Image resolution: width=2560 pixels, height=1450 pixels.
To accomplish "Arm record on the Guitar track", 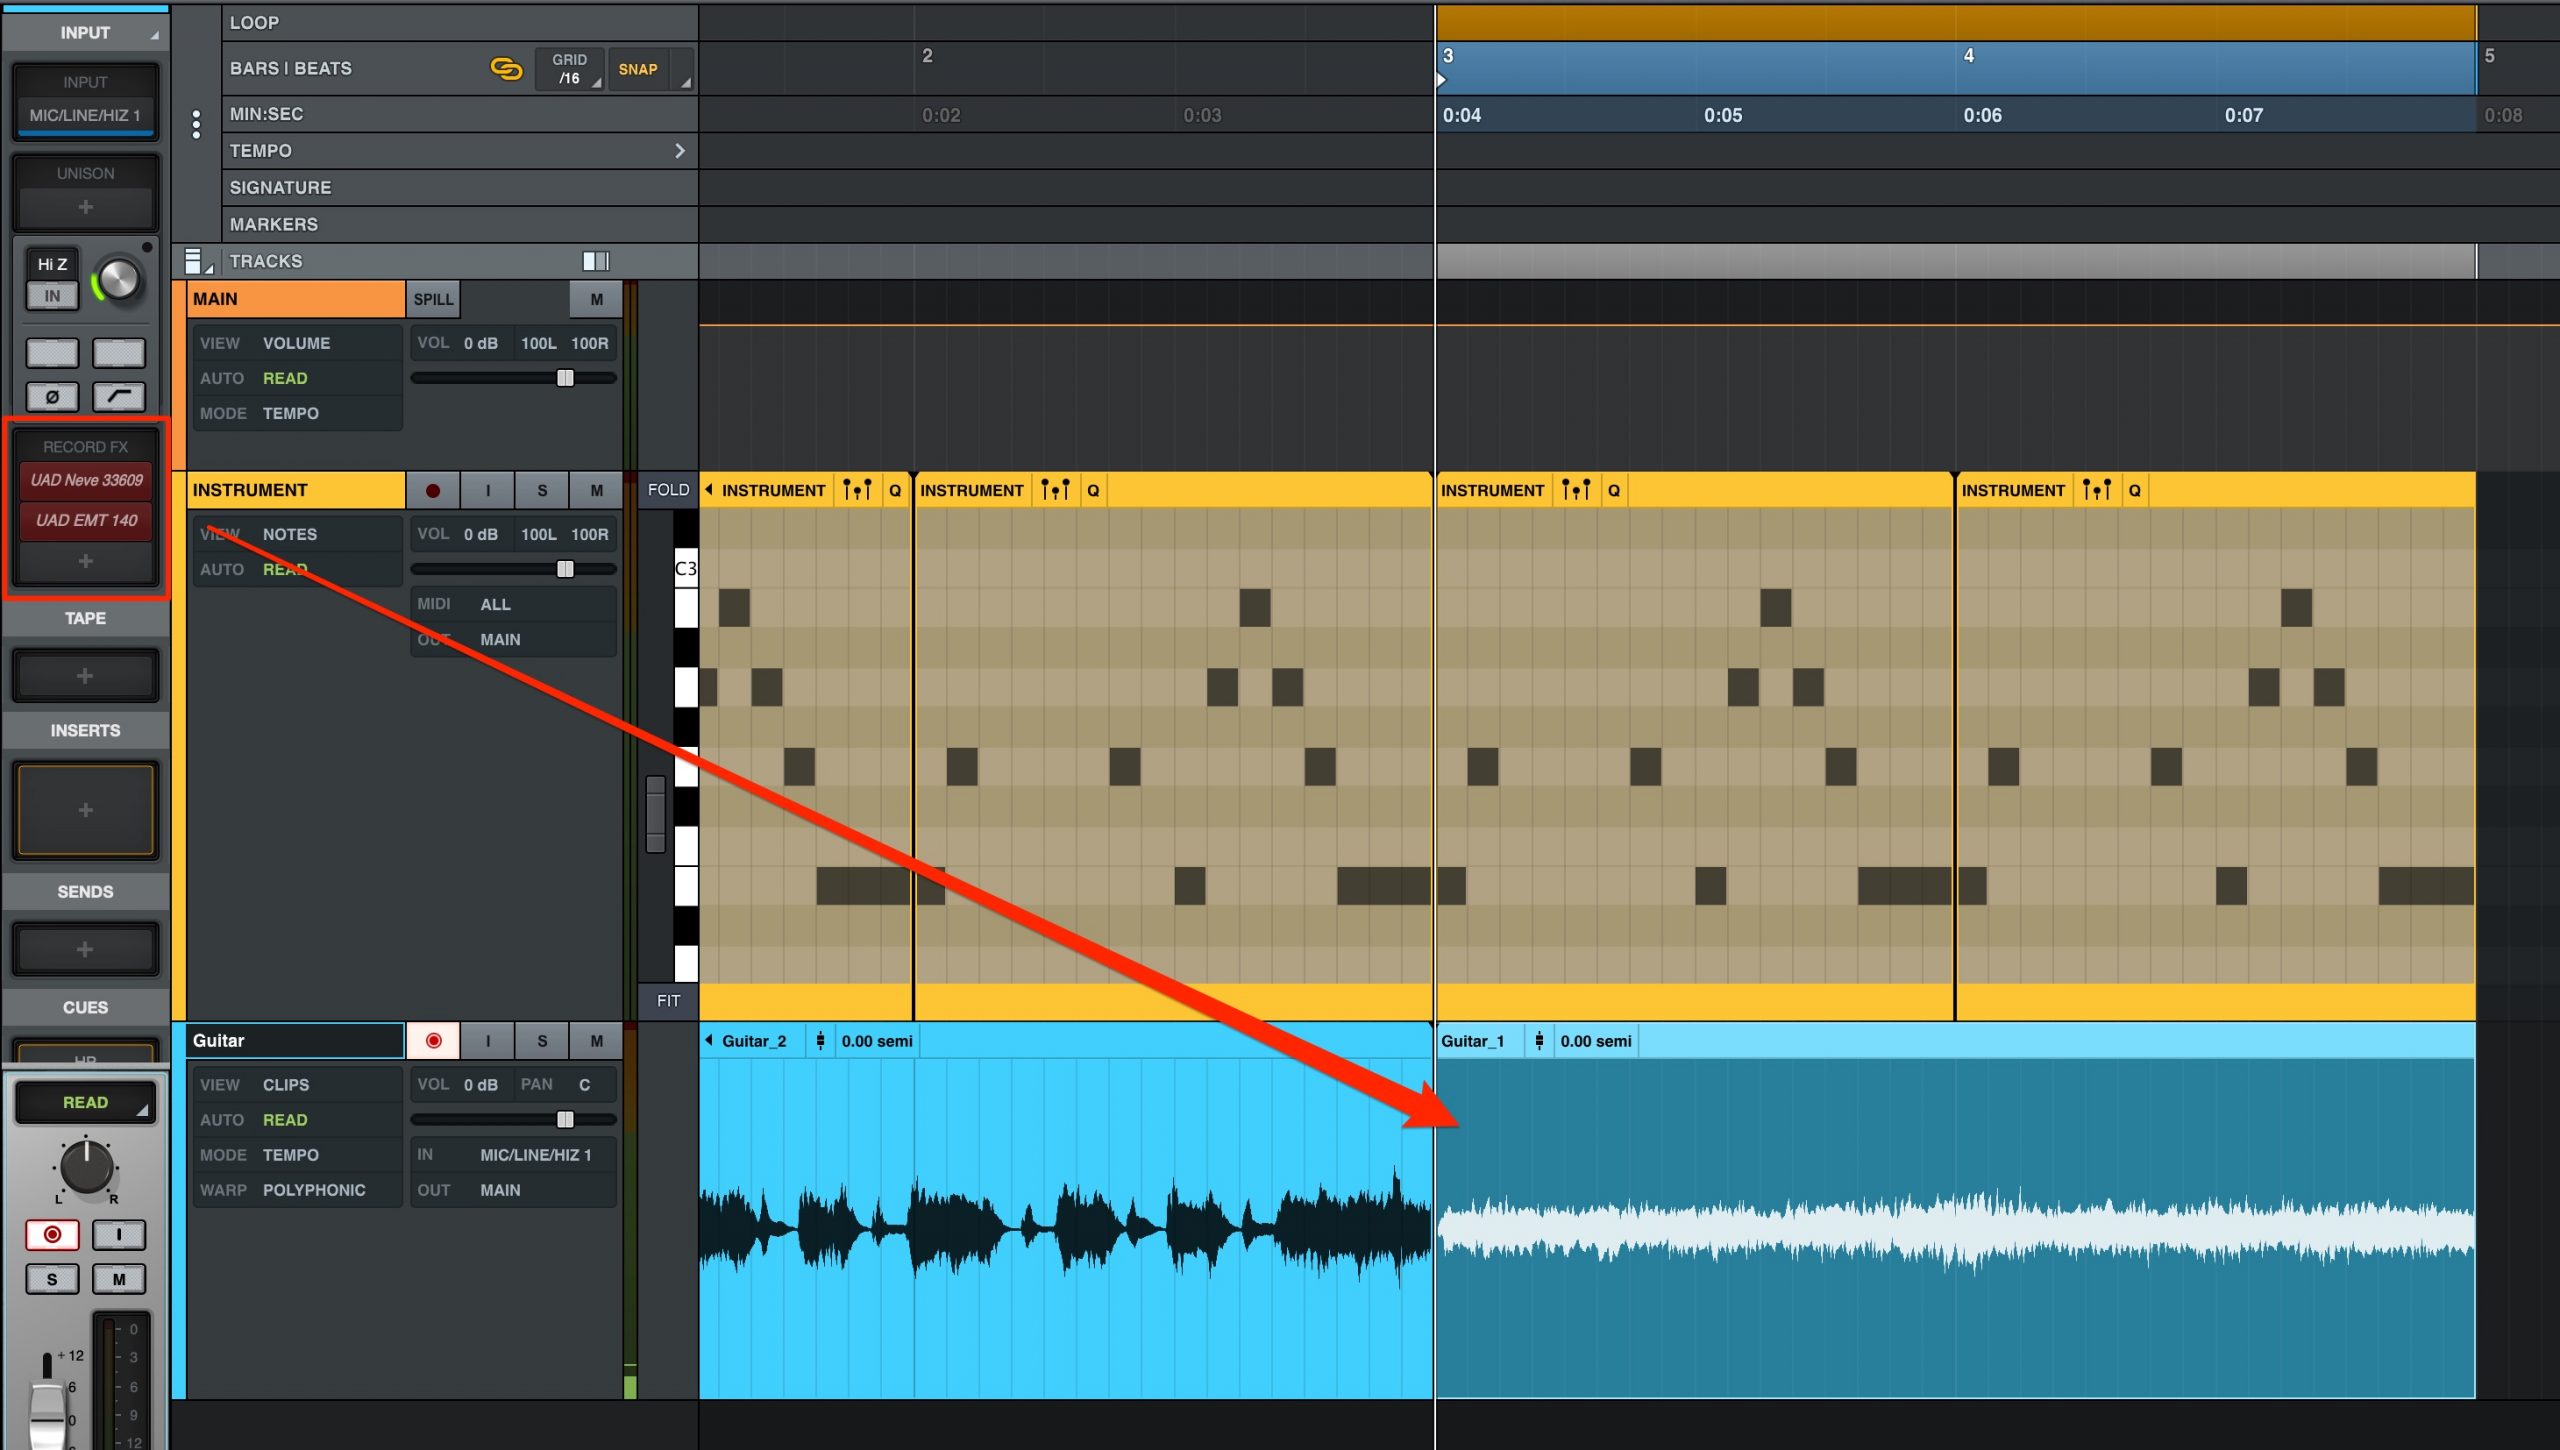I will [433, 1041].
